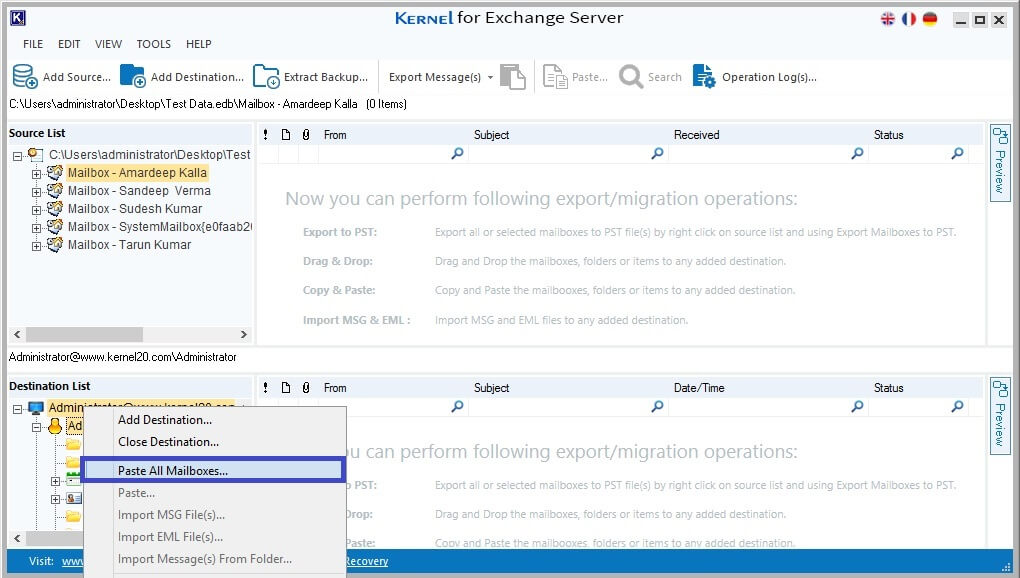The height and width of the screenshot is (578, 1020).
Task: Open the TOOLS menu
Action: coord(154,44)
